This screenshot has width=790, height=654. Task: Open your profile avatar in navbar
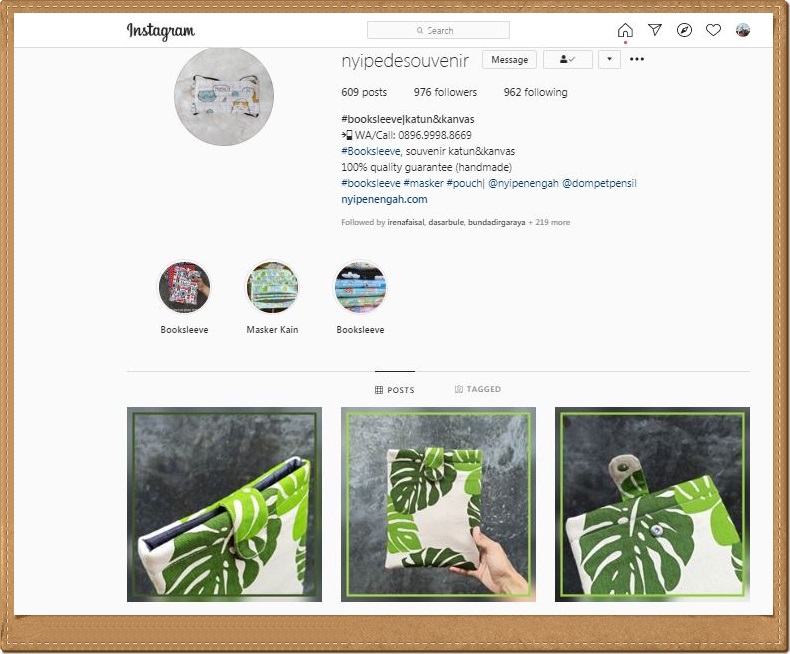tap(743, 30)
